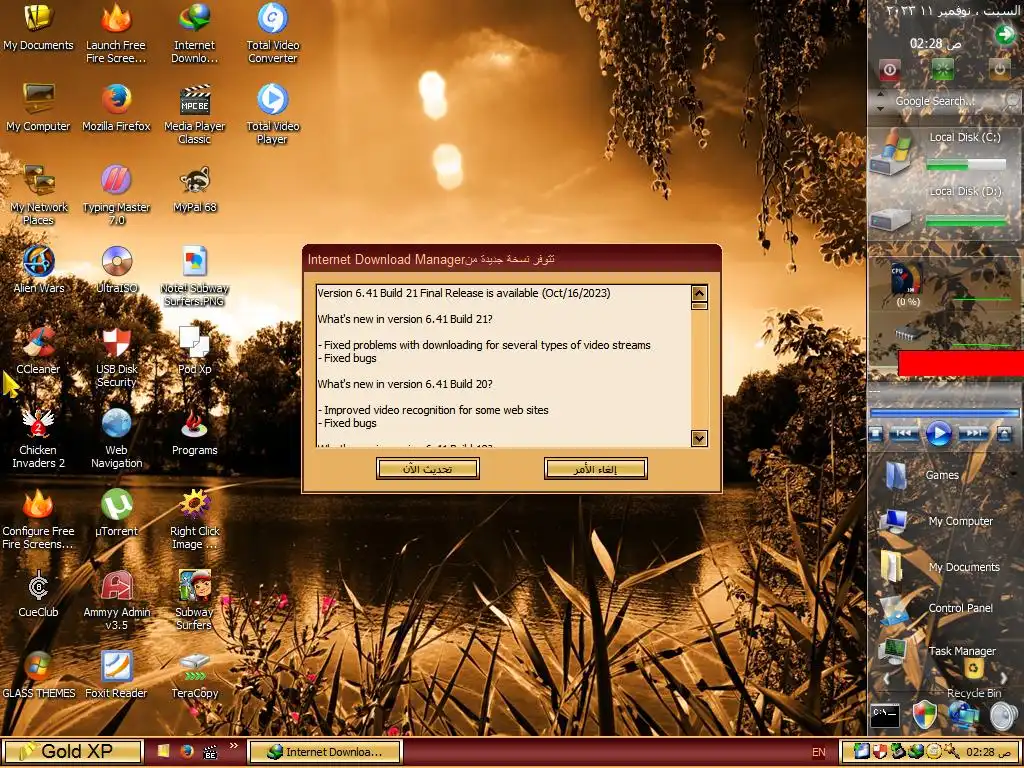Open the Pod Xp desktop icon
The image size is (1024, 768).
195,351
